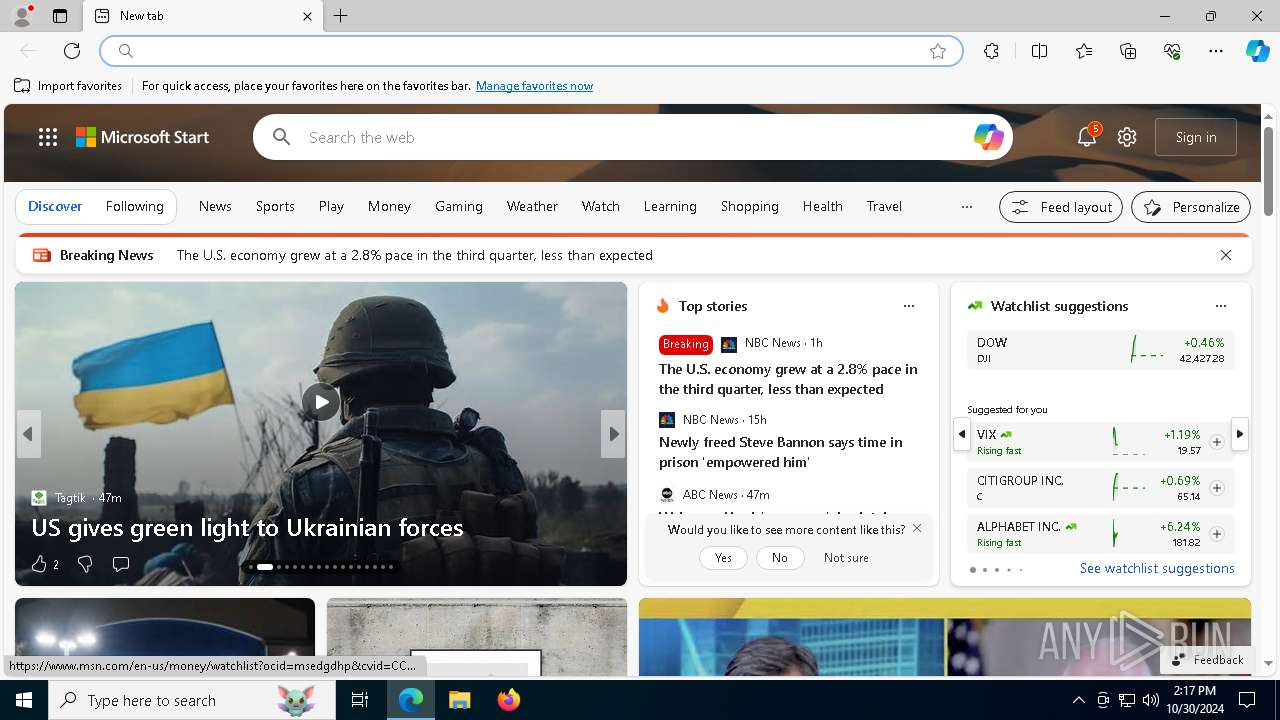The width and height of the screenshot is (1280, 720).
Task: Open Collections panel
Action: pos(1128,51)
